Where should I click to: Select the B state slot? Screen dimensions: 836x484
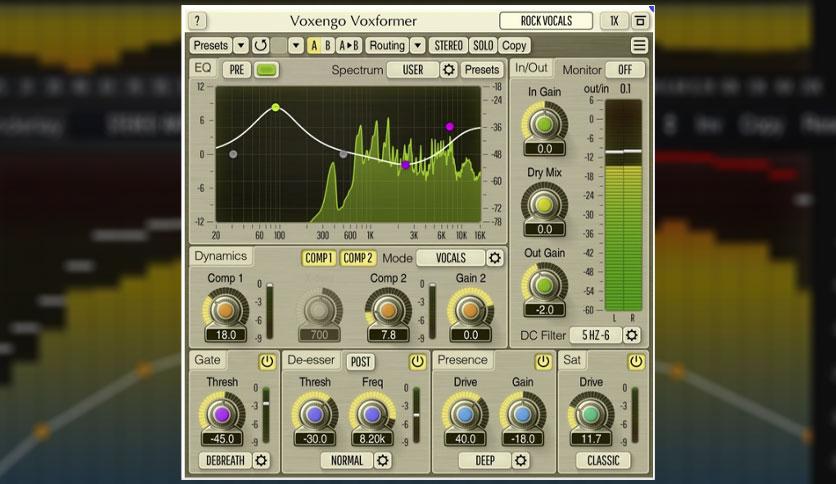pos(328,45)
